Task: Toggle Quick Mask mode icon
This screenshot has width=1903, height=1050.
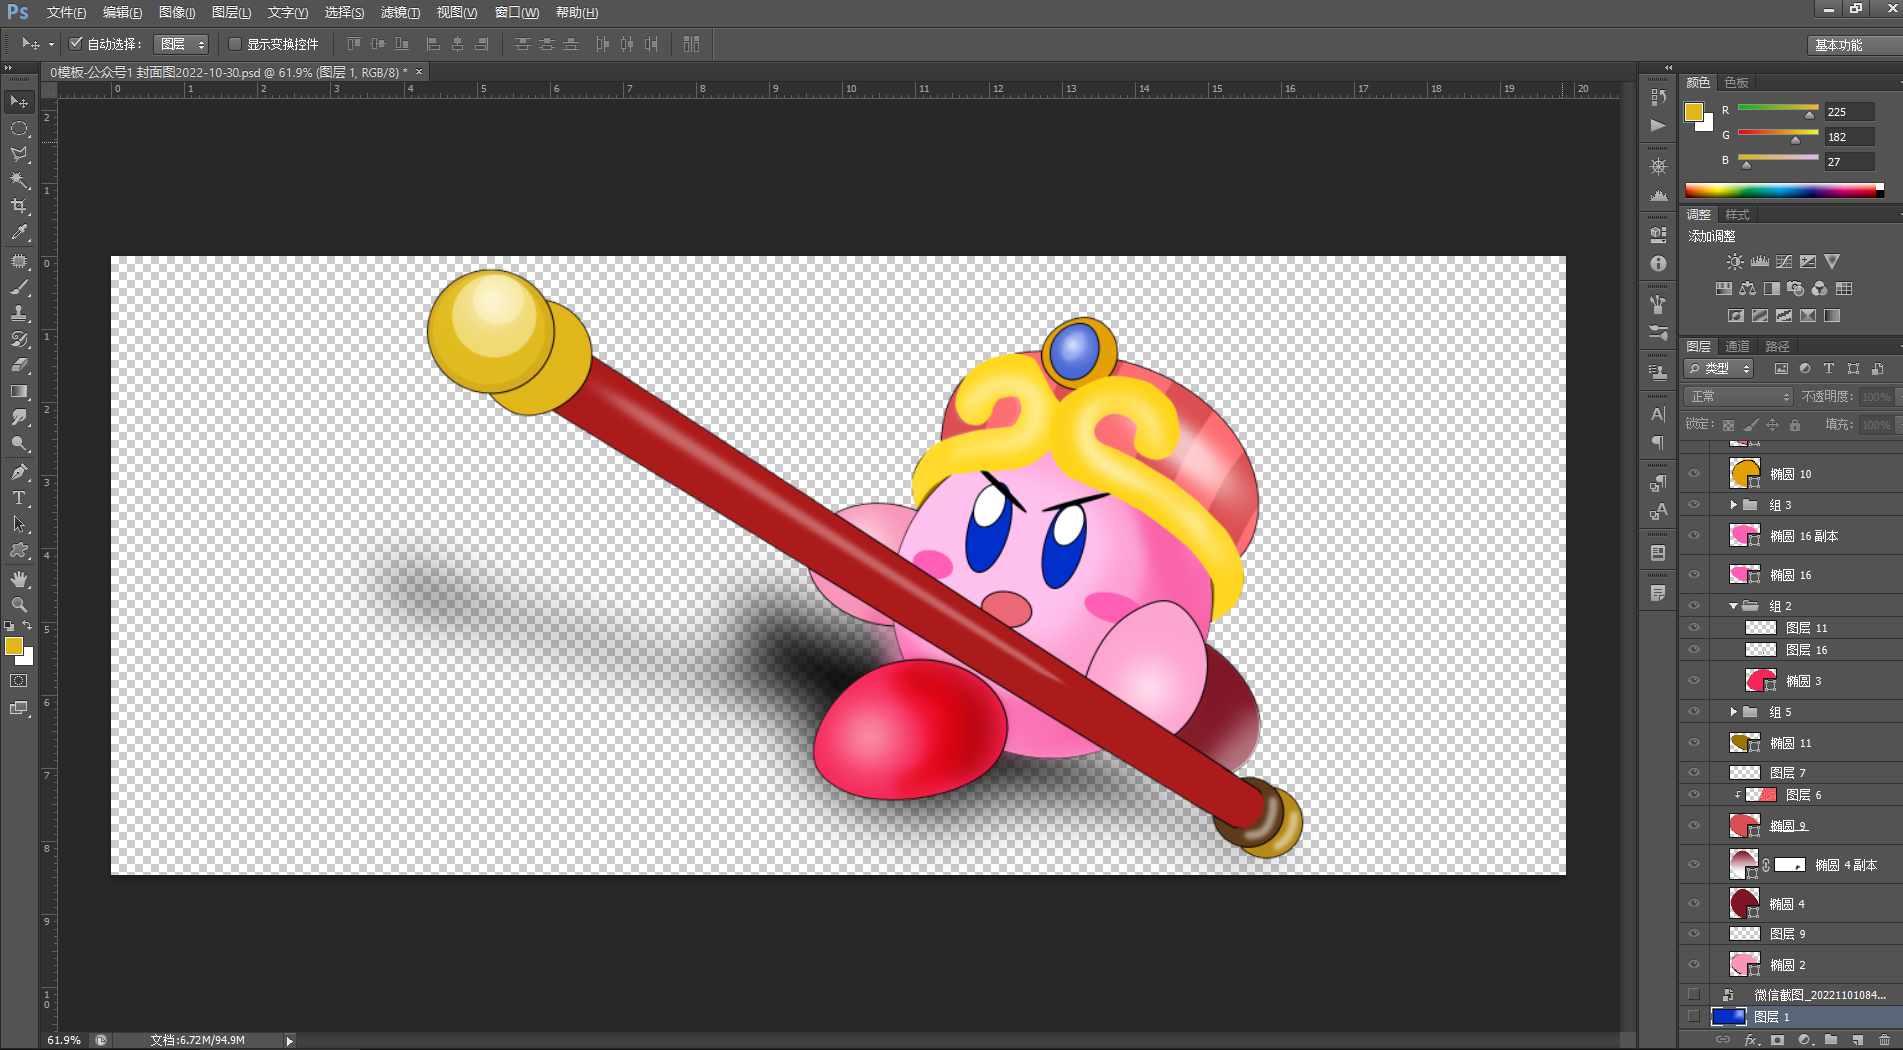Action: [19, 681]
